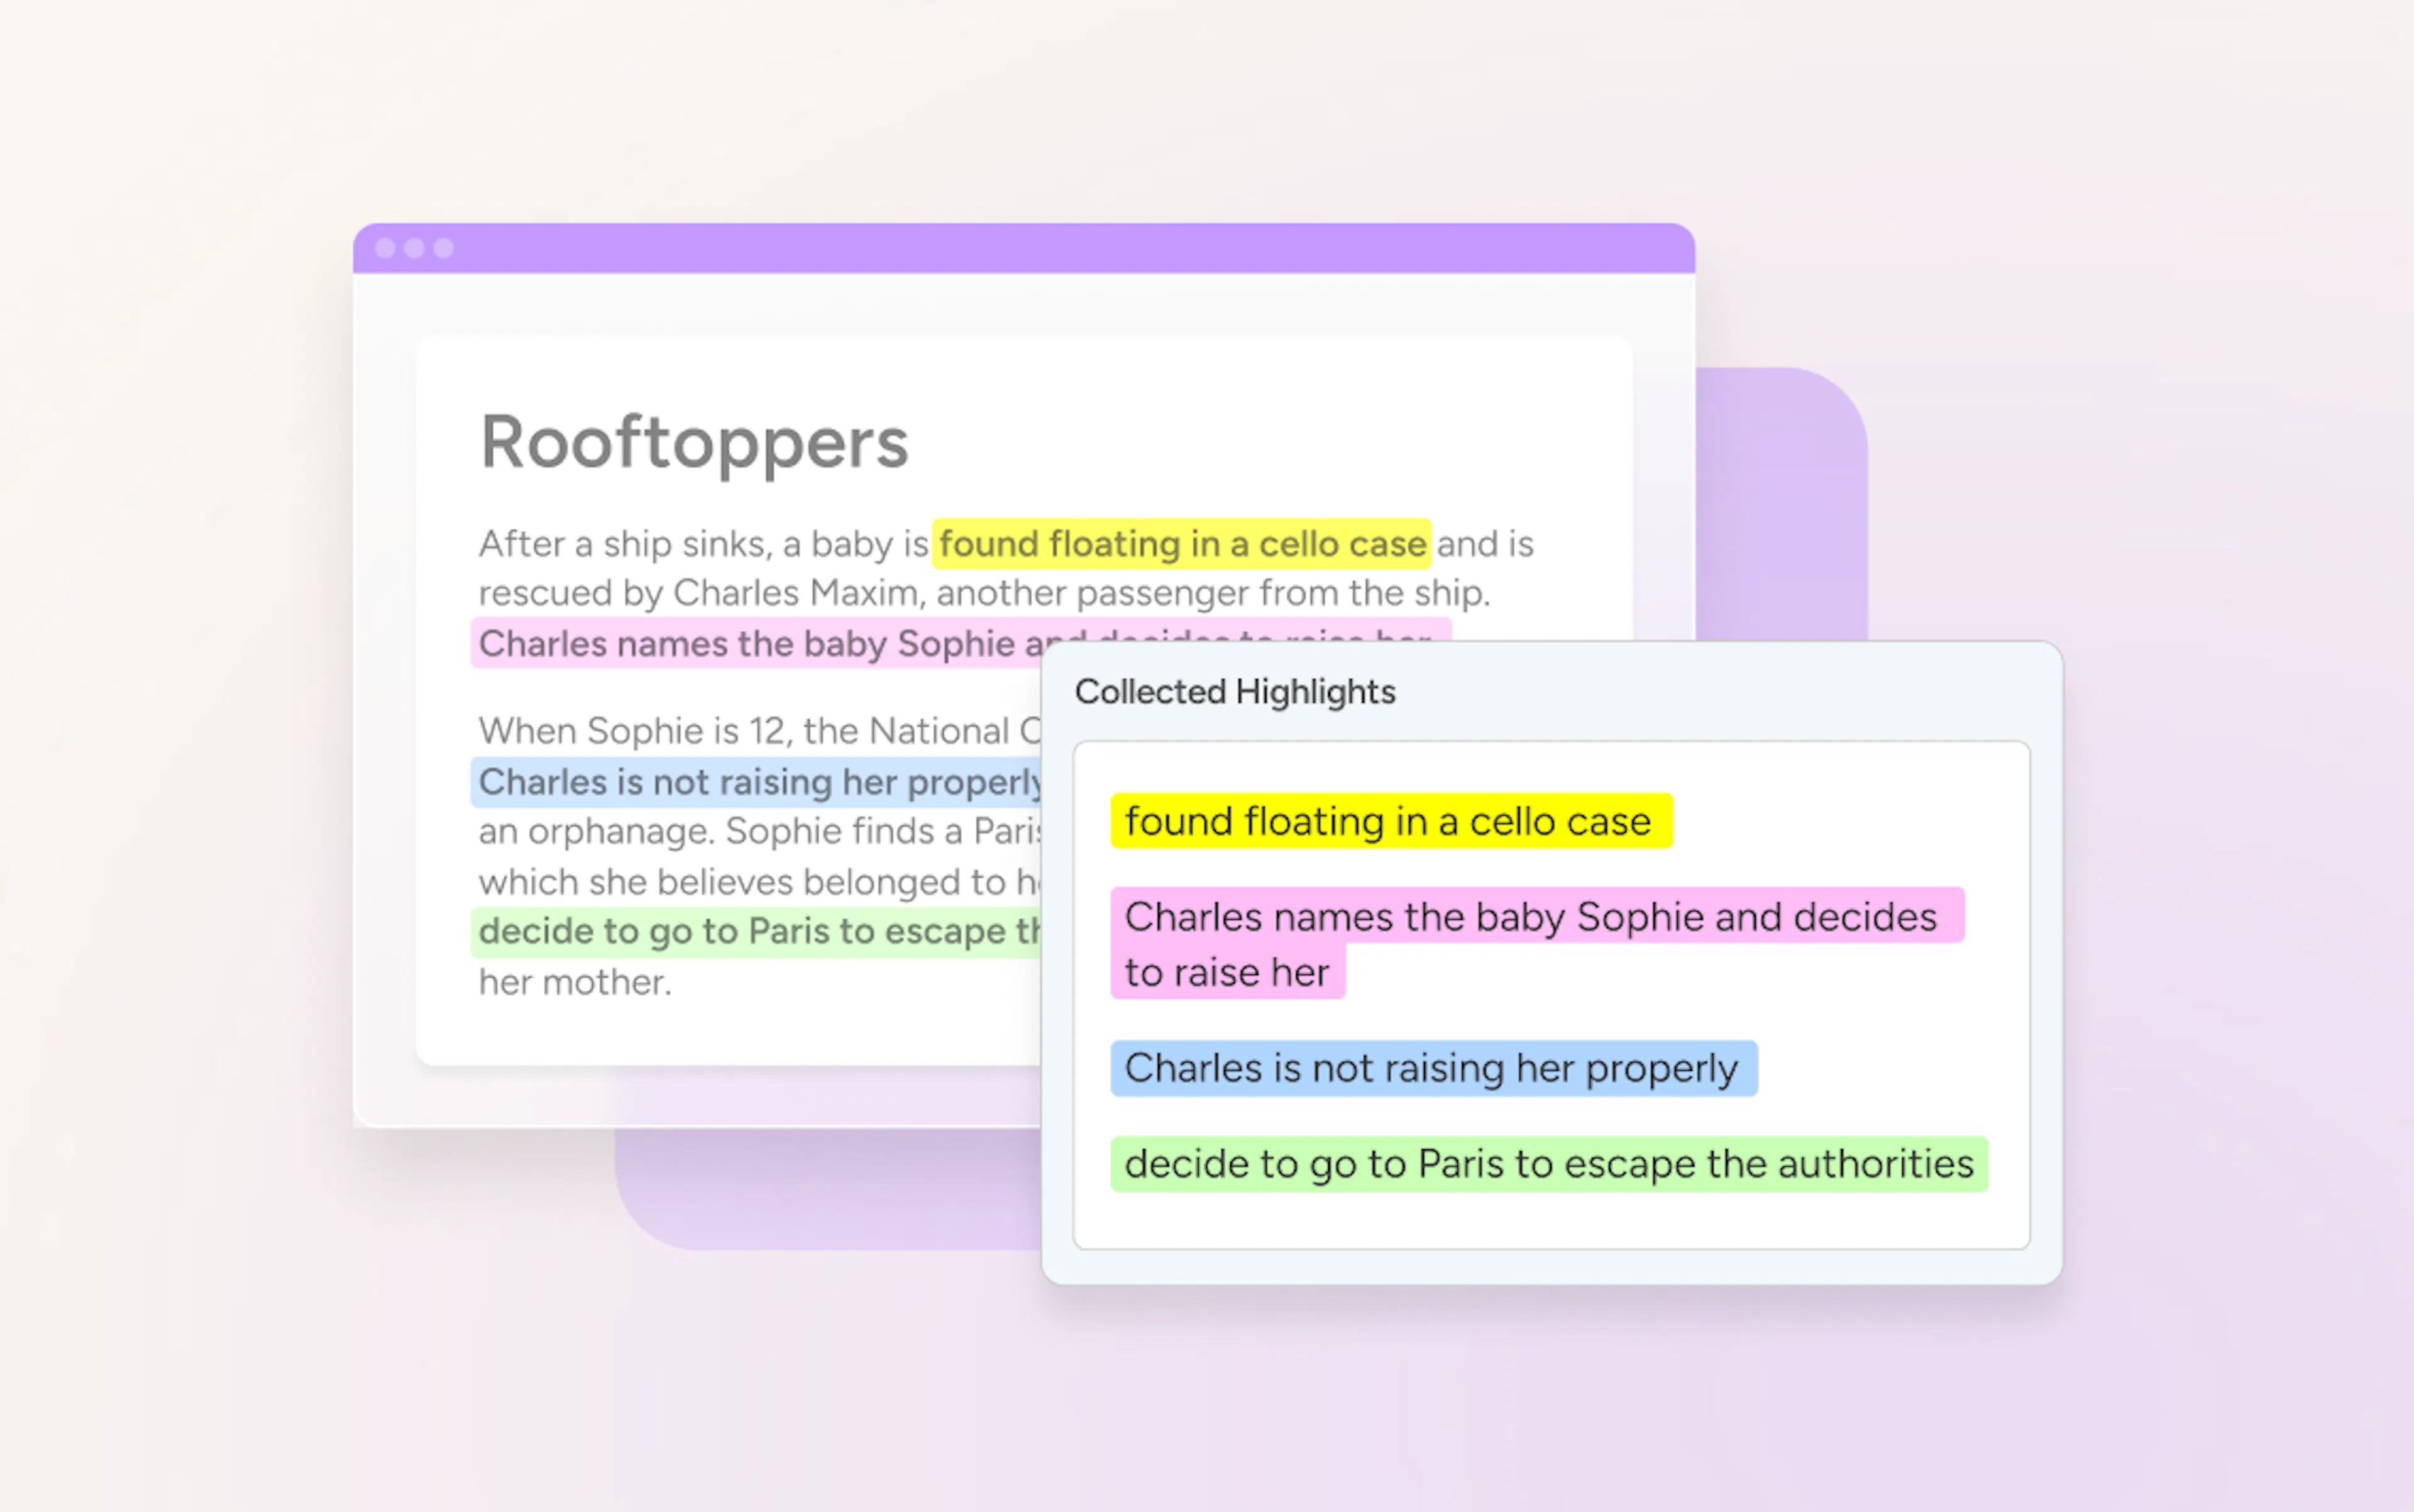This screenshot has height=1512, width=2414.
Task: Open collected green 'decide to go to Paris to escape the authorities'
Action: [x=1549, y=1164]
